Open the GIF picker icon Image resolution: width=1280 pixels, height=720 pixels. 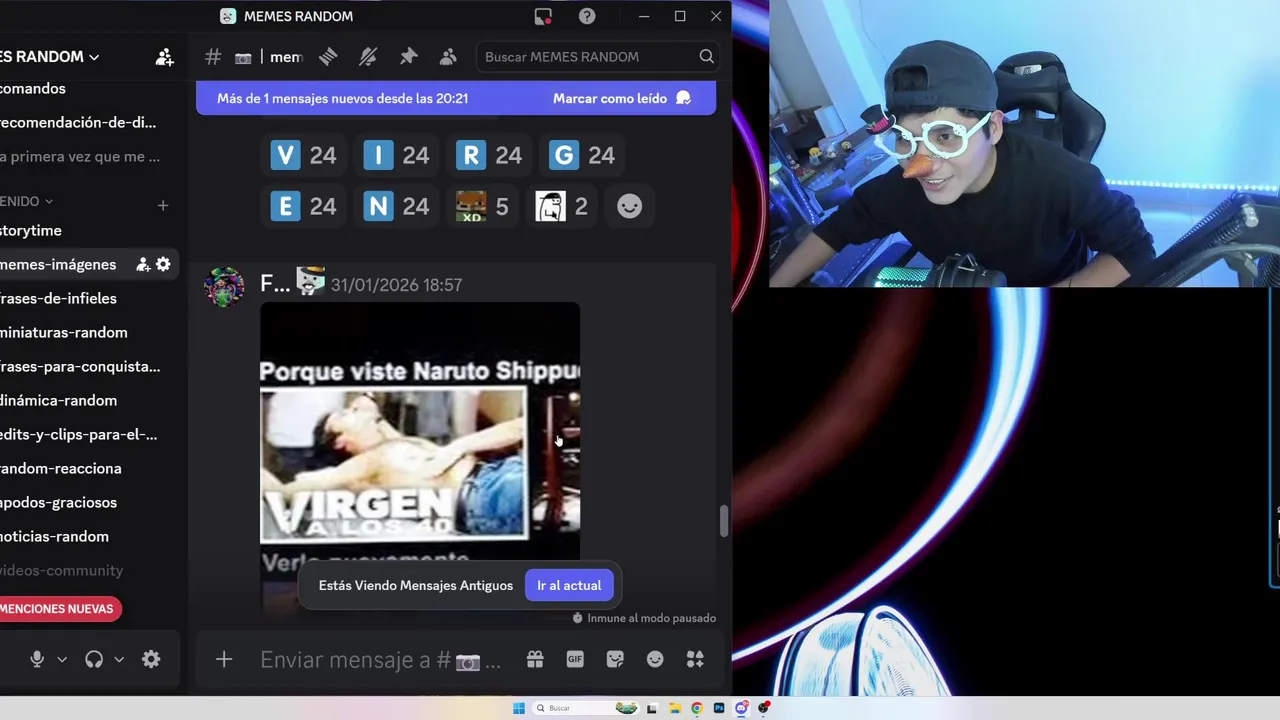pyautogui.click(x=575, y=659)
